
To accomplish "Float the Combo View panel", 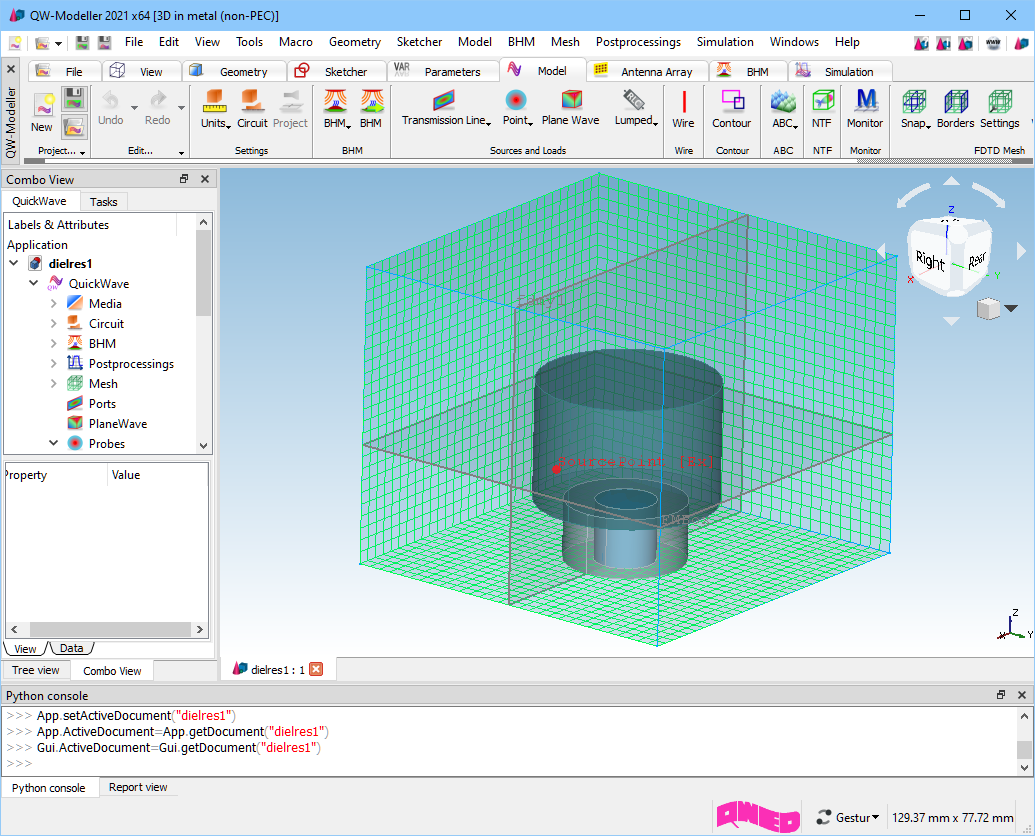I will tap(184, 179).
